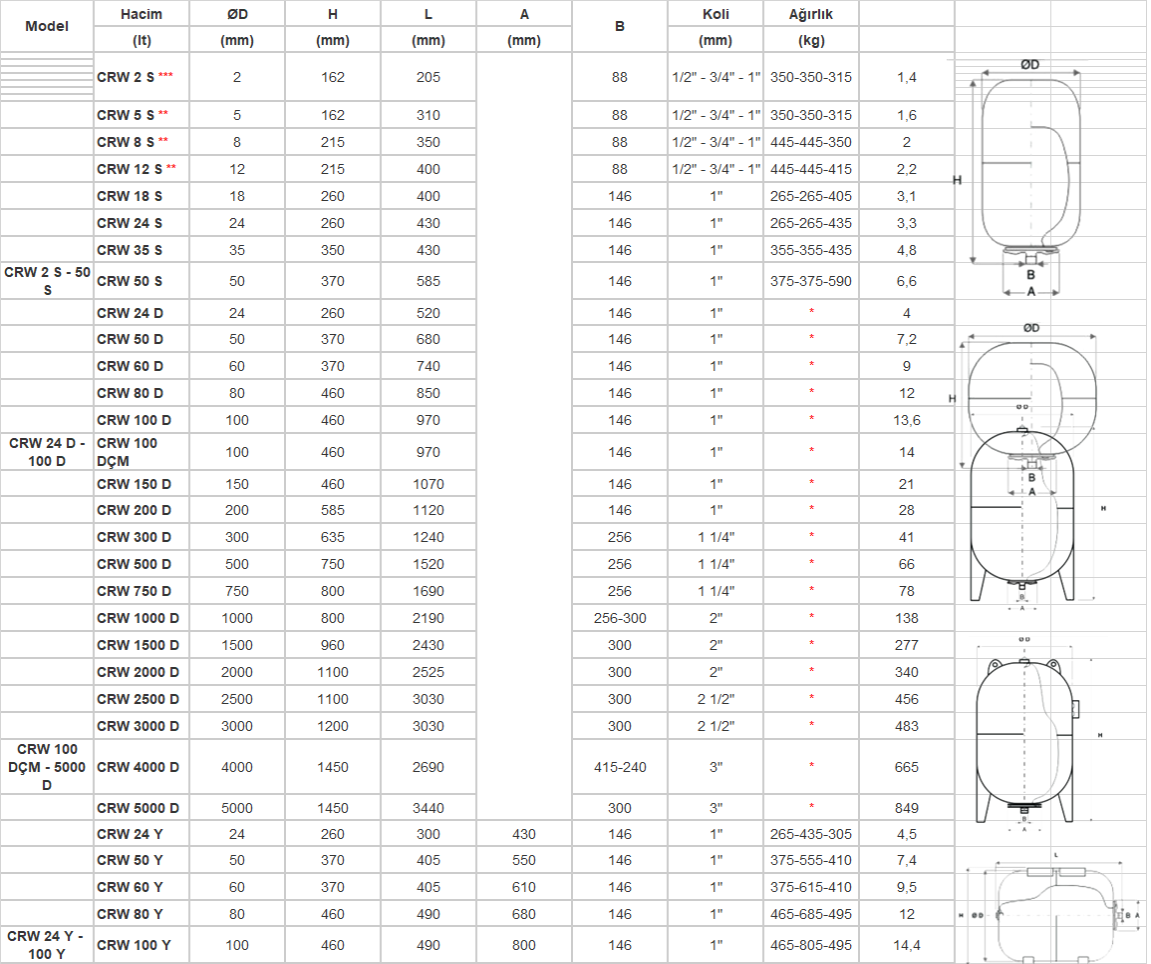This screenshot has height=964, width=1151.
Task: Select model name "CRW 24 Y"
Action: click(x=130, y=835)
